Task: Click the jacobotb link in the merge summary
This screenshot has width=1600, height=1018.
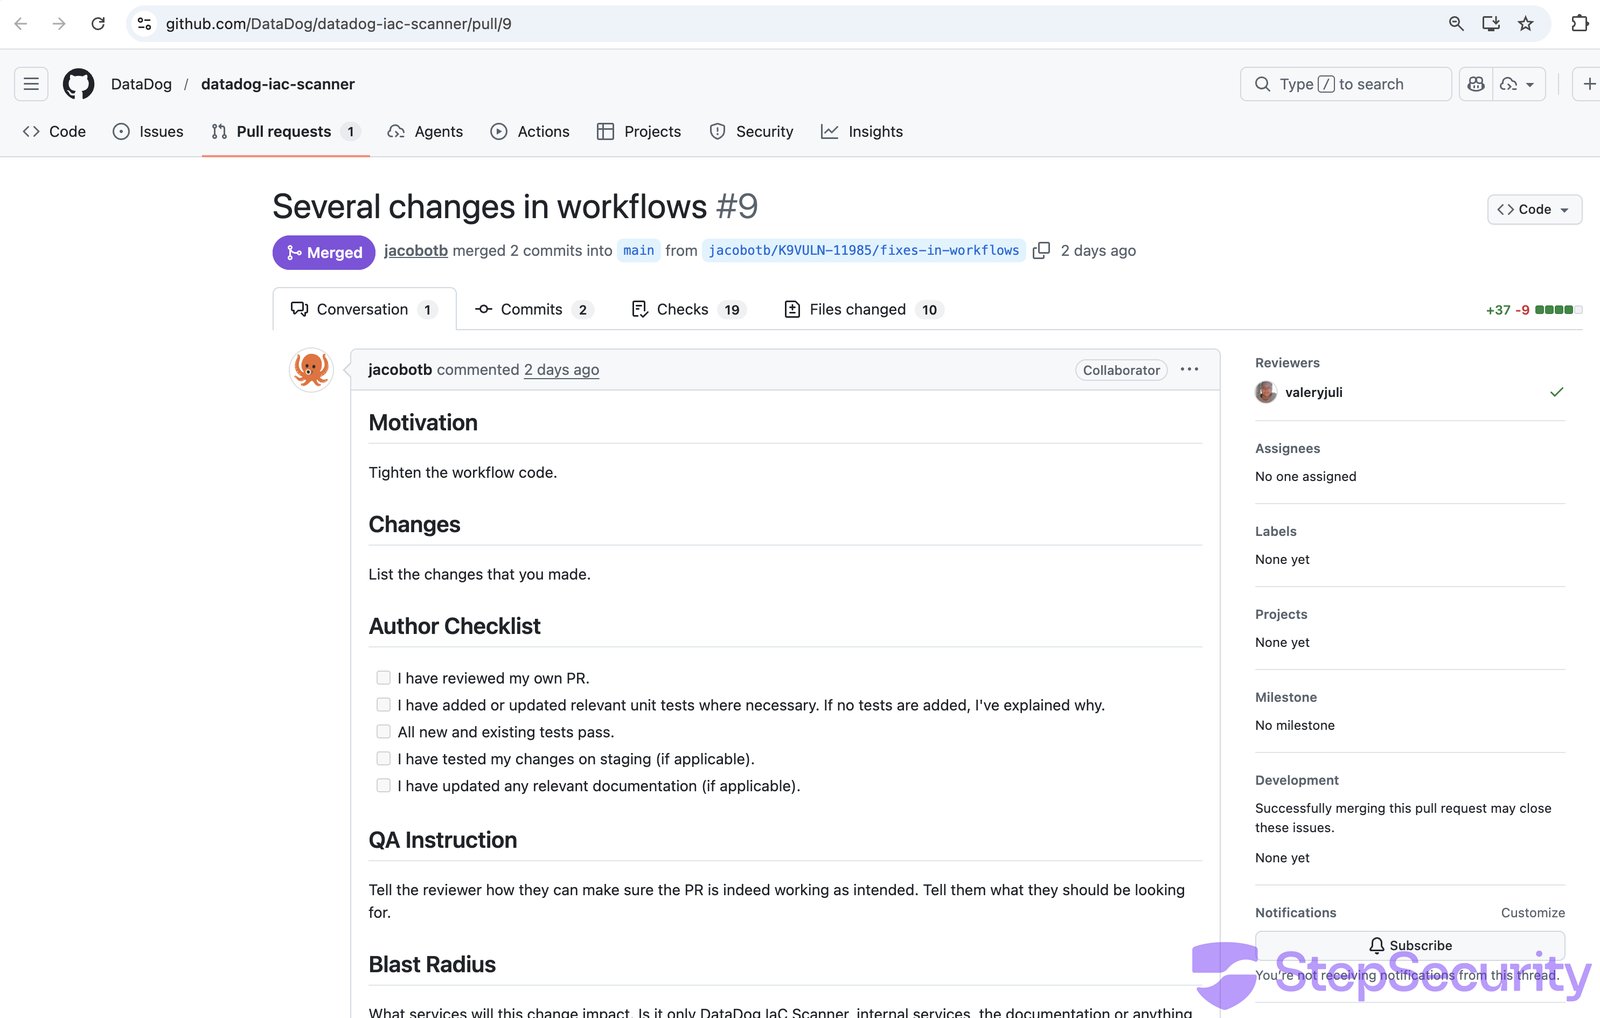Action: (416, 250)
